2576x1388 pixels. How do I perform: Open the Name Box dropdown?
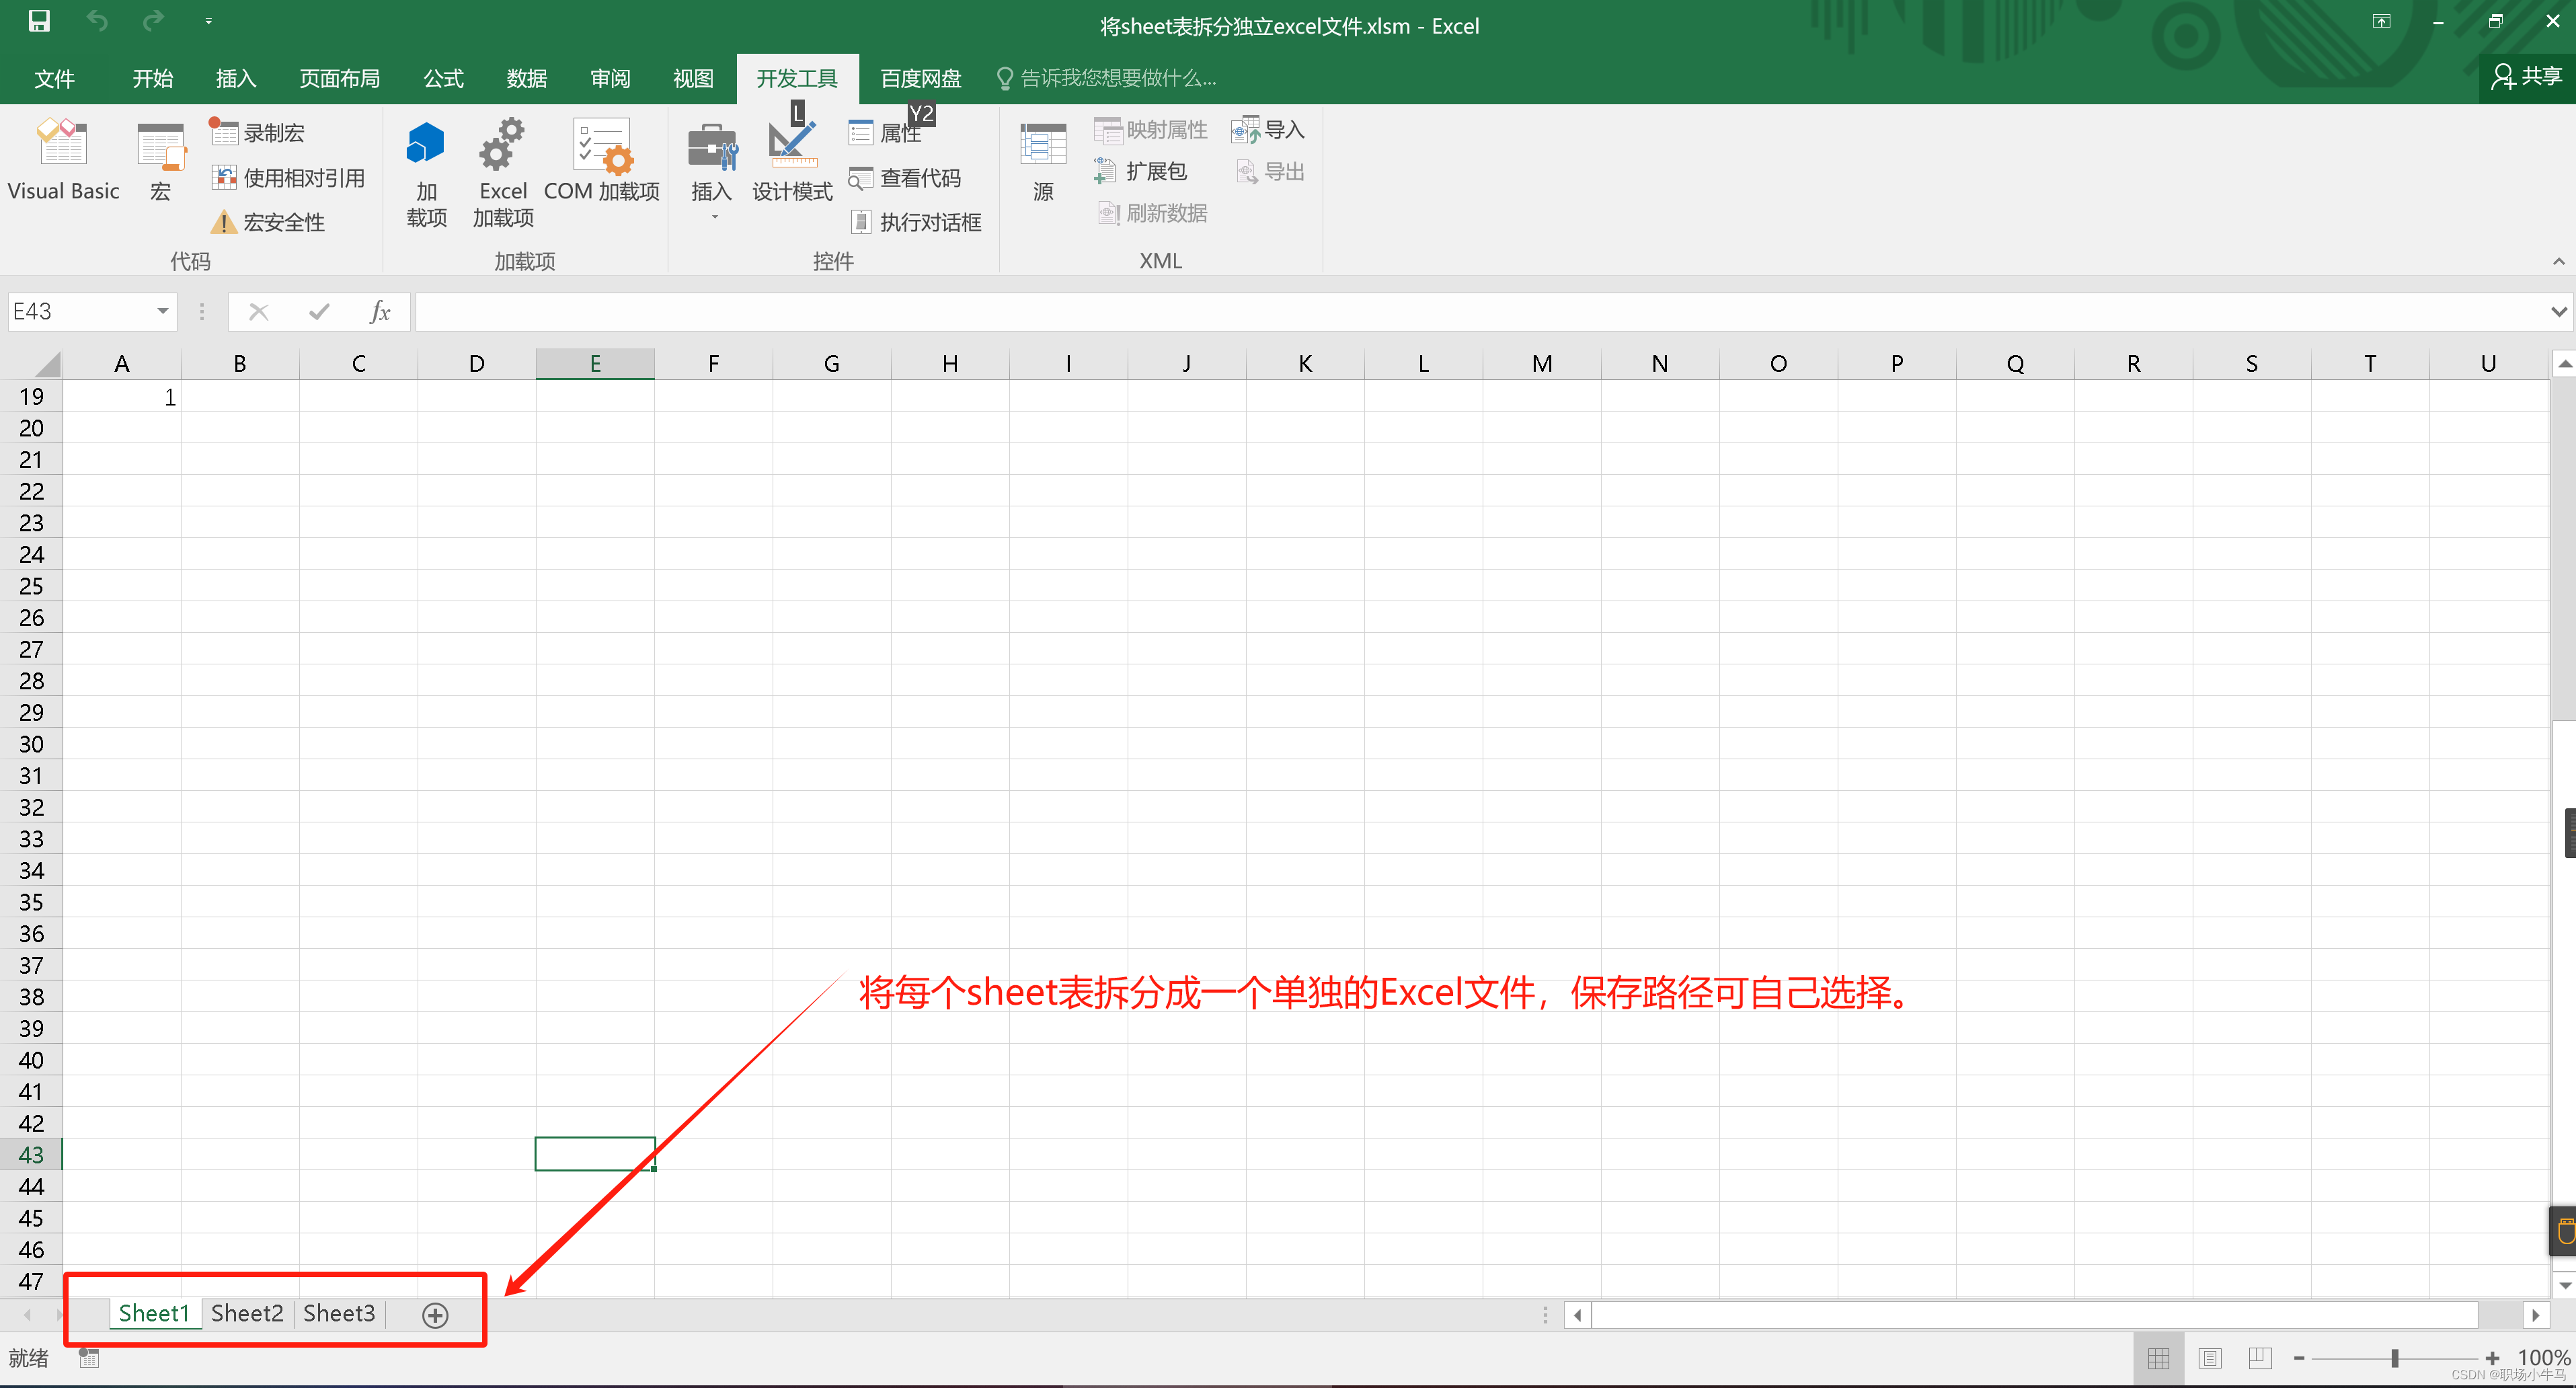tap(162, 311)
